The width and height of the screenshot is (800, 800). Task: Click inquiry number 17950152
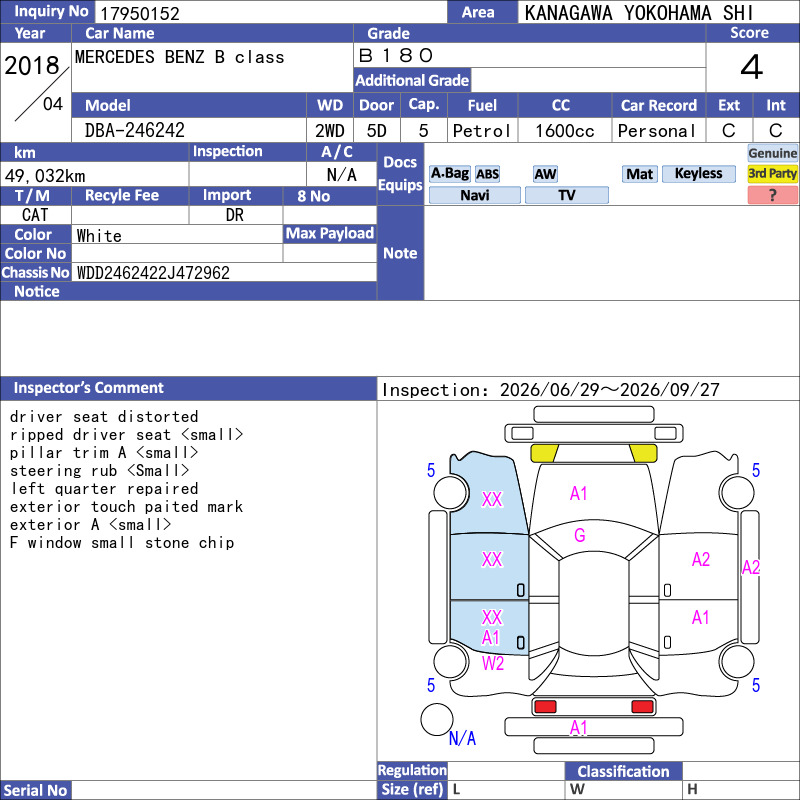[x=140, y=13]
